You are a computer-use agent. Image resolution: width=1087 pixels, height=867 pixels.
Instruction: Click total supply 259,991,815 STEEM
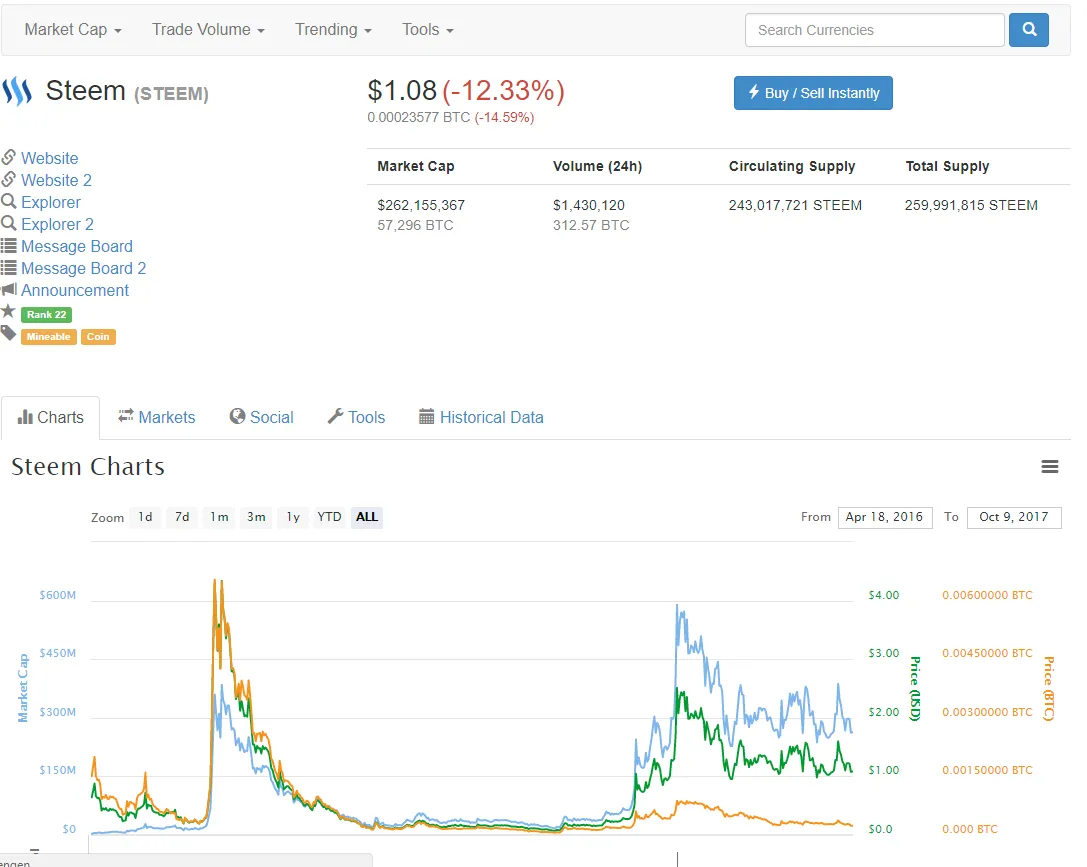(971, 205)
